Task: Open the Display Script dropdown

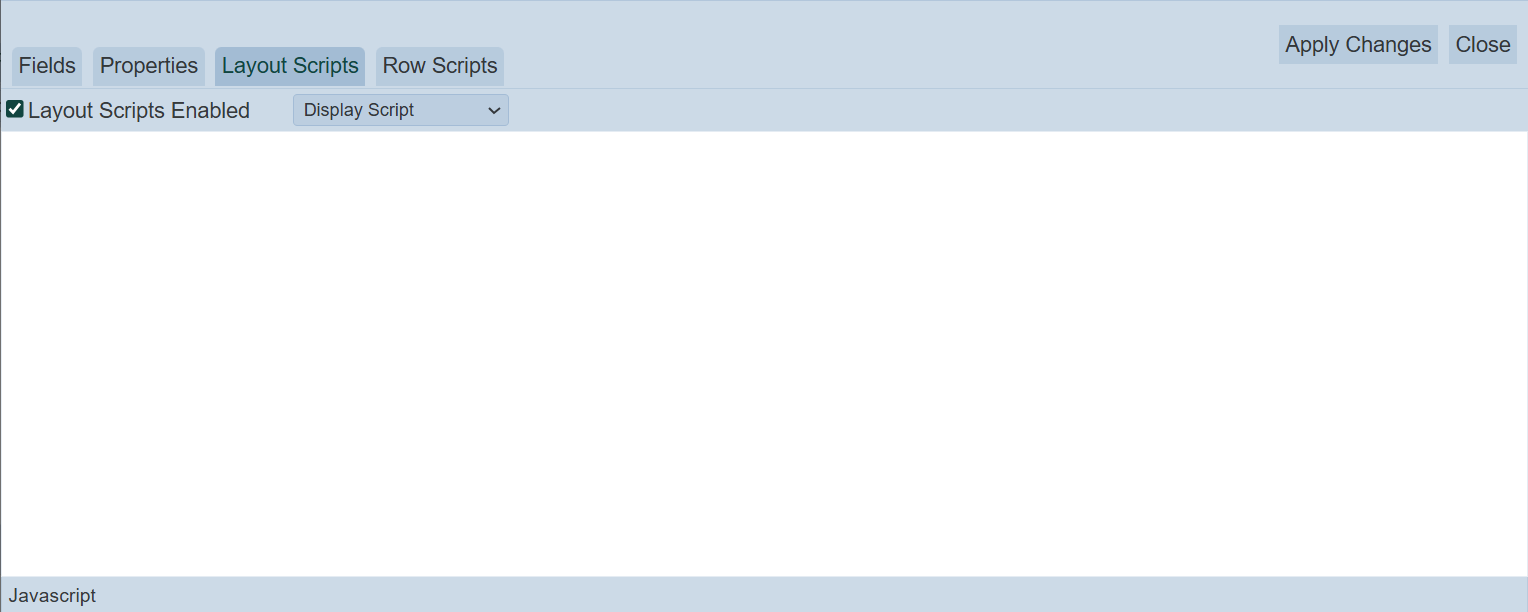Action: coord(400,110)
